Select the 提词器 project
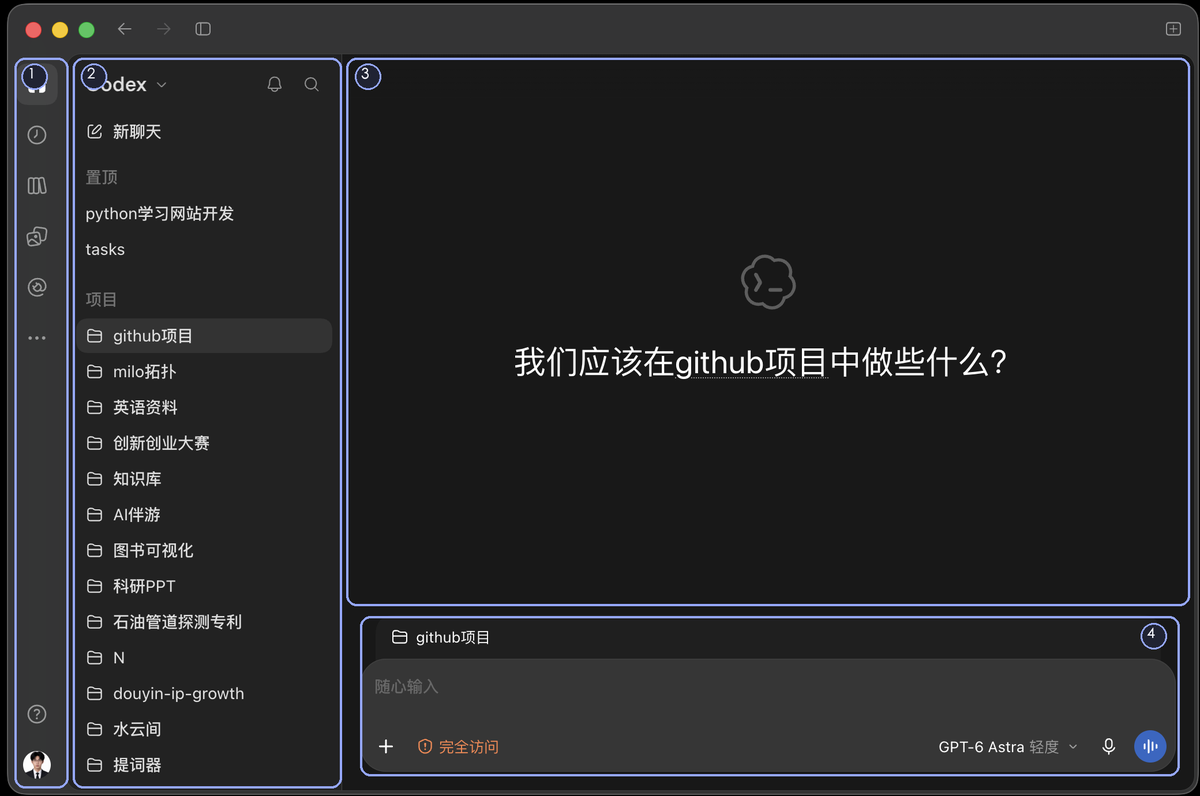Screen dimensions: 1200x796 pos(204,765)
